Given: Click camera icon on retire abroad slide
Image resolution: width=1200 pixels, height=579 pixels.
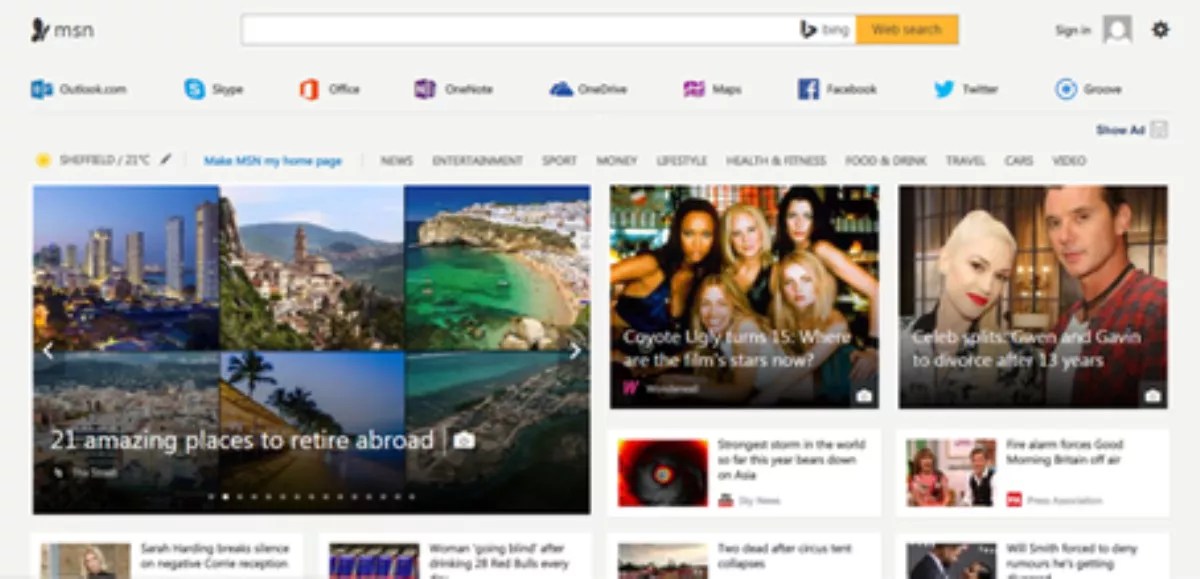Looking at the screenshot, I should [x=464, y=440].
